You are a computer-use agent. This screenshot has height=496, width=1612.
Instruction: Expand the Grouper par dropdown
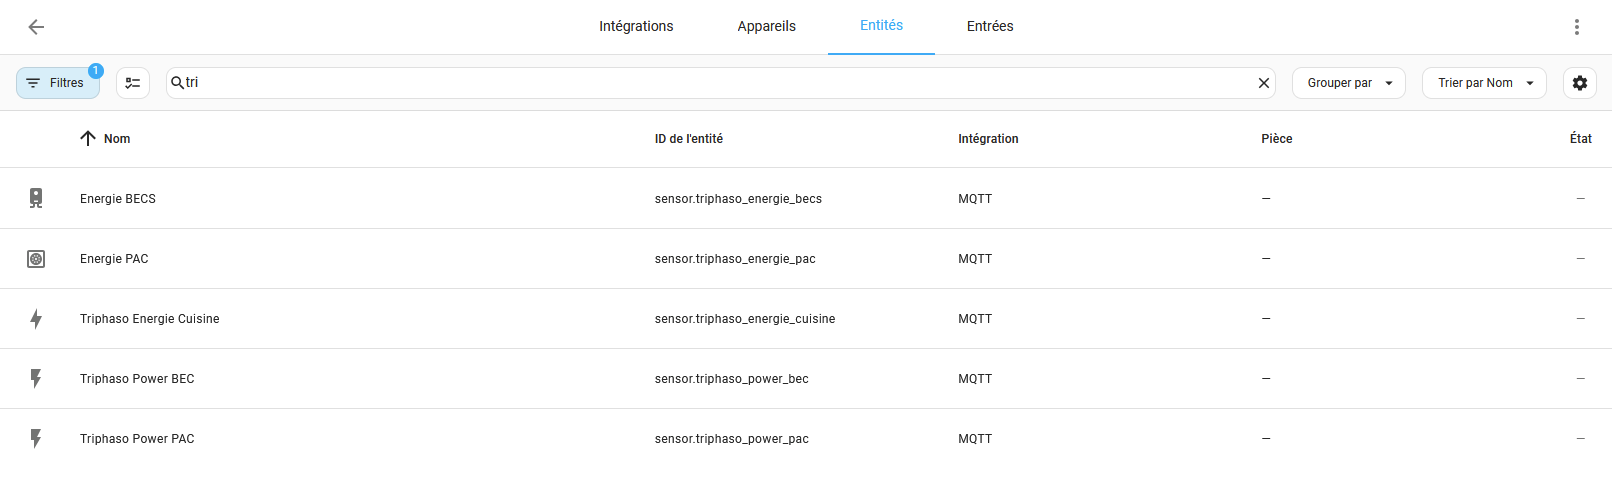[1348, 83]
